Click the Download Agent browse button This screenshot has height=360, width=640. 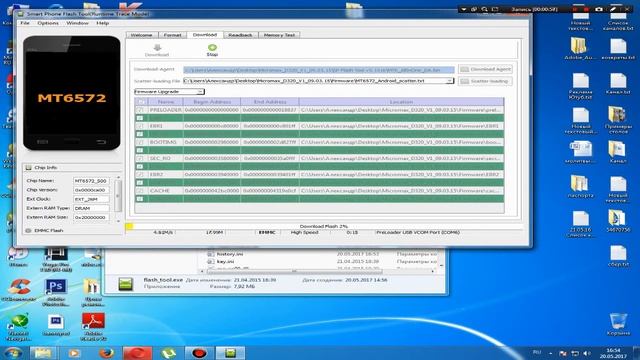(485, 69)
